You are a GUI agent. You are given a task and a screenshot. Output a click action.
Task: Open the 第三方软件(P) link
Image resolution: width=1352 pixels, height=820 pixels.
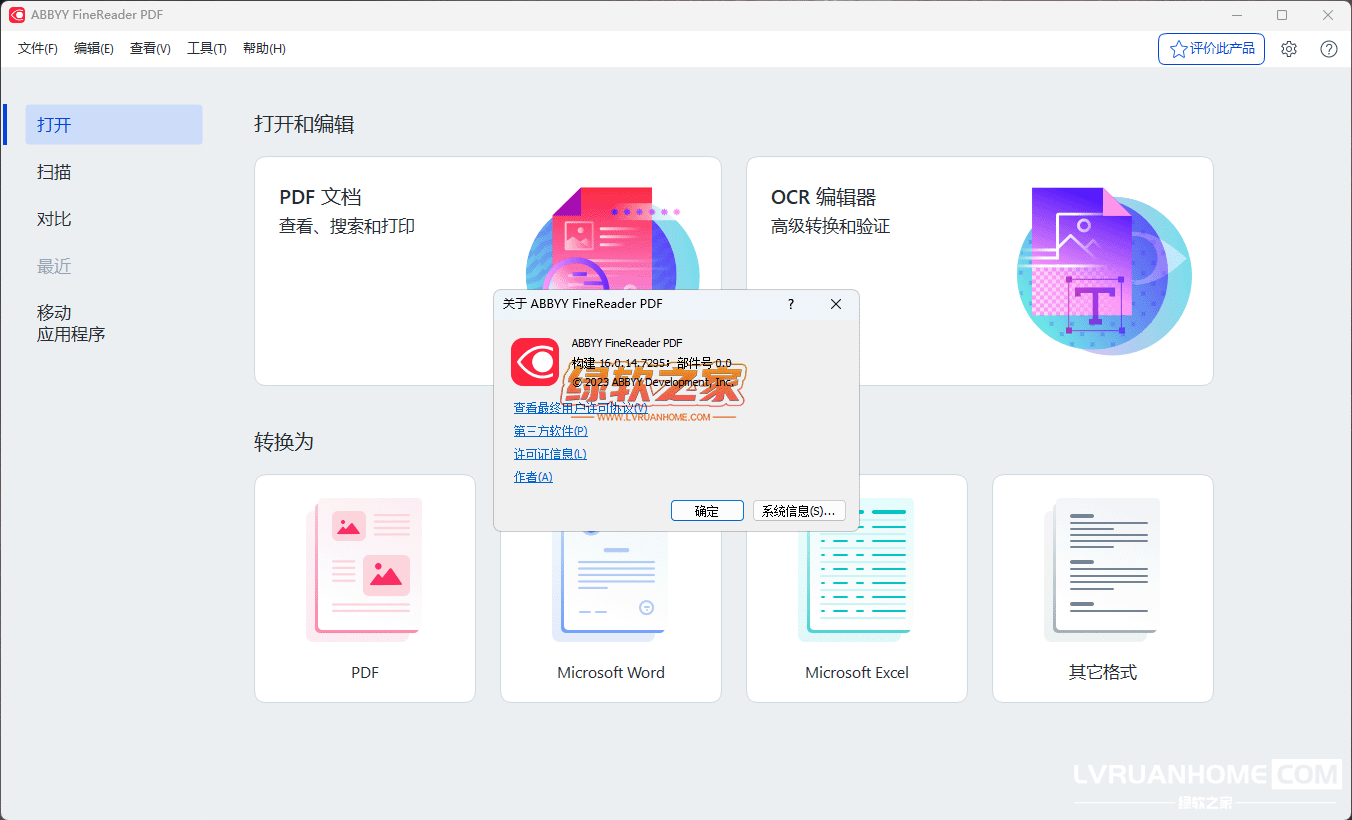(550, 431)
